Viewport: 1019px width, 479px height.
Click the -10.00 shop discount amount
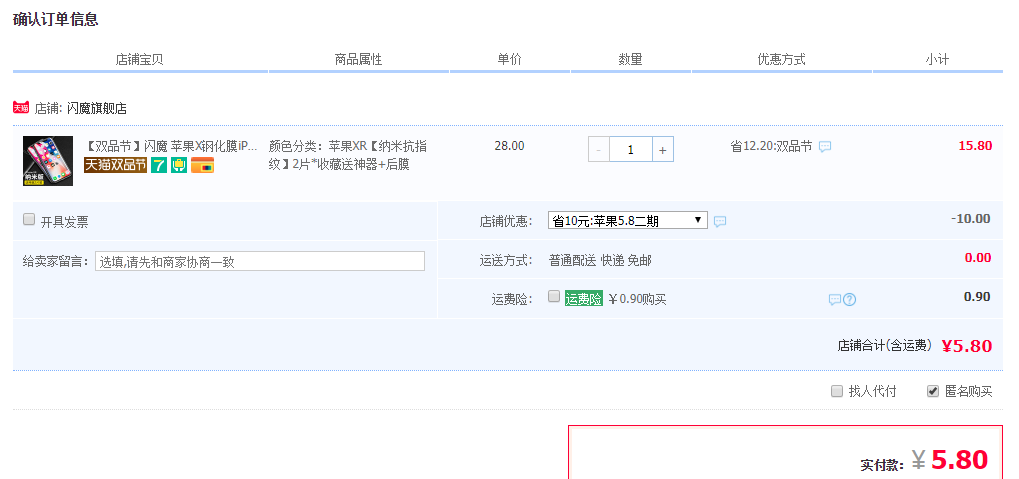coord(970,218)
